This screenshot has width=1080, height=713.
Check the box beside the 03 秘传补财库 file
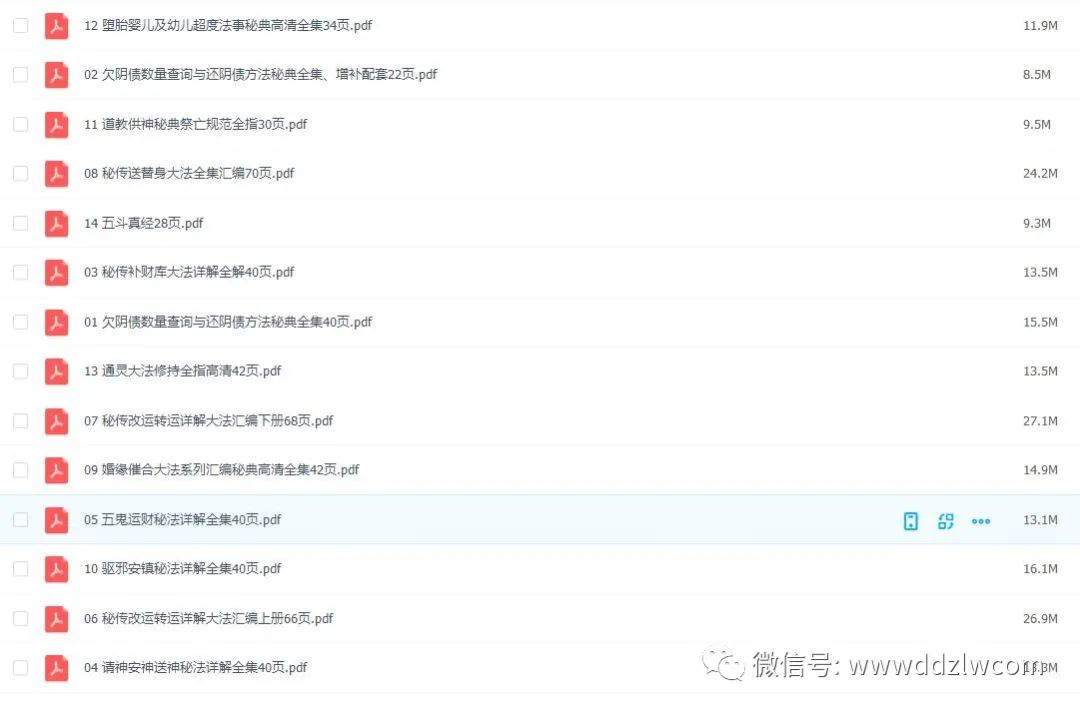coord(21,272)
